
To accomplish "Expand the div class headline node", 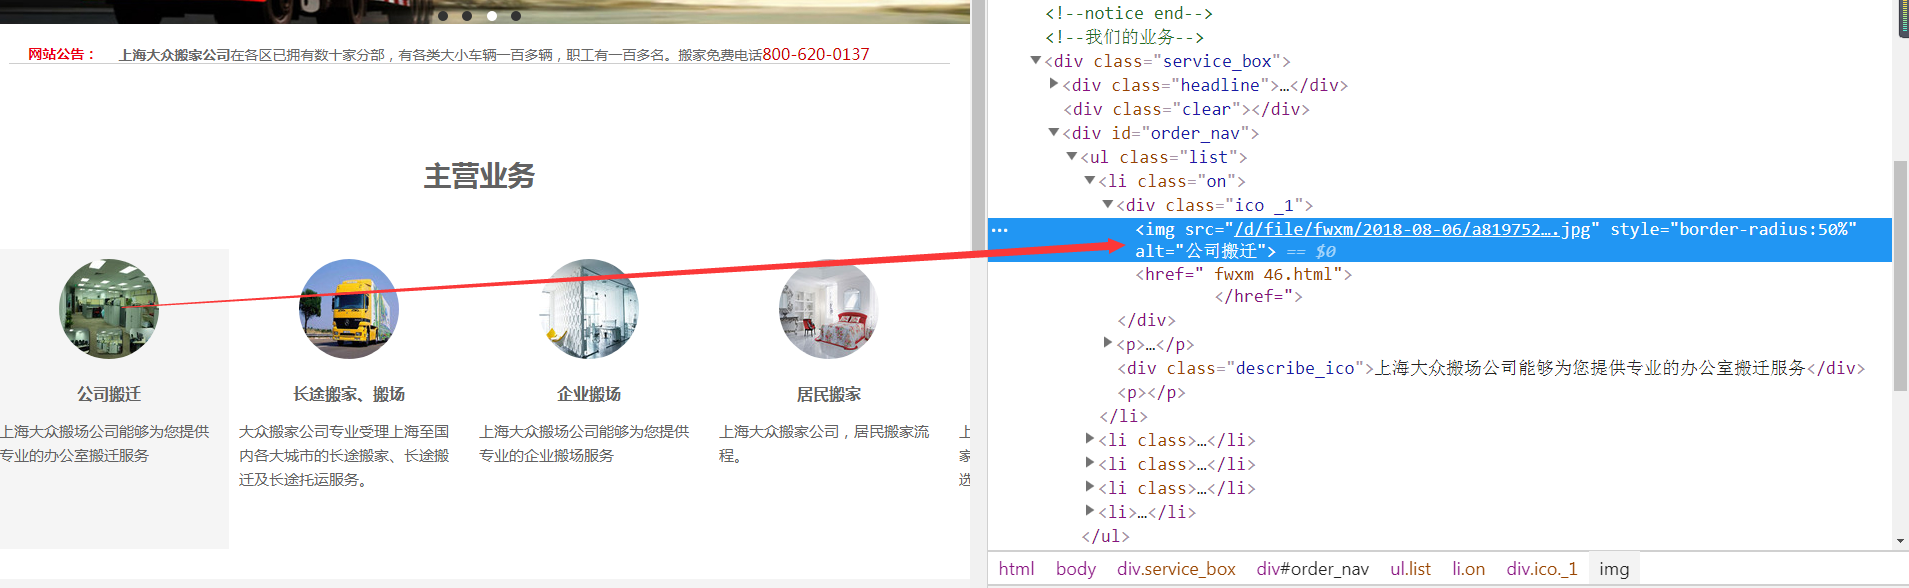I will click(x=1054, y=85).
